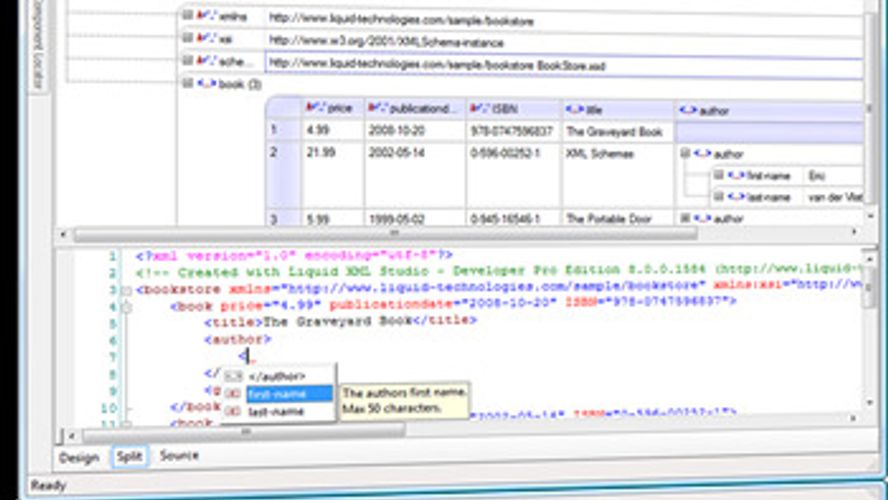Collapse the book fold marker at line 4
Screen dimensions: 888x500
[127, 307]
